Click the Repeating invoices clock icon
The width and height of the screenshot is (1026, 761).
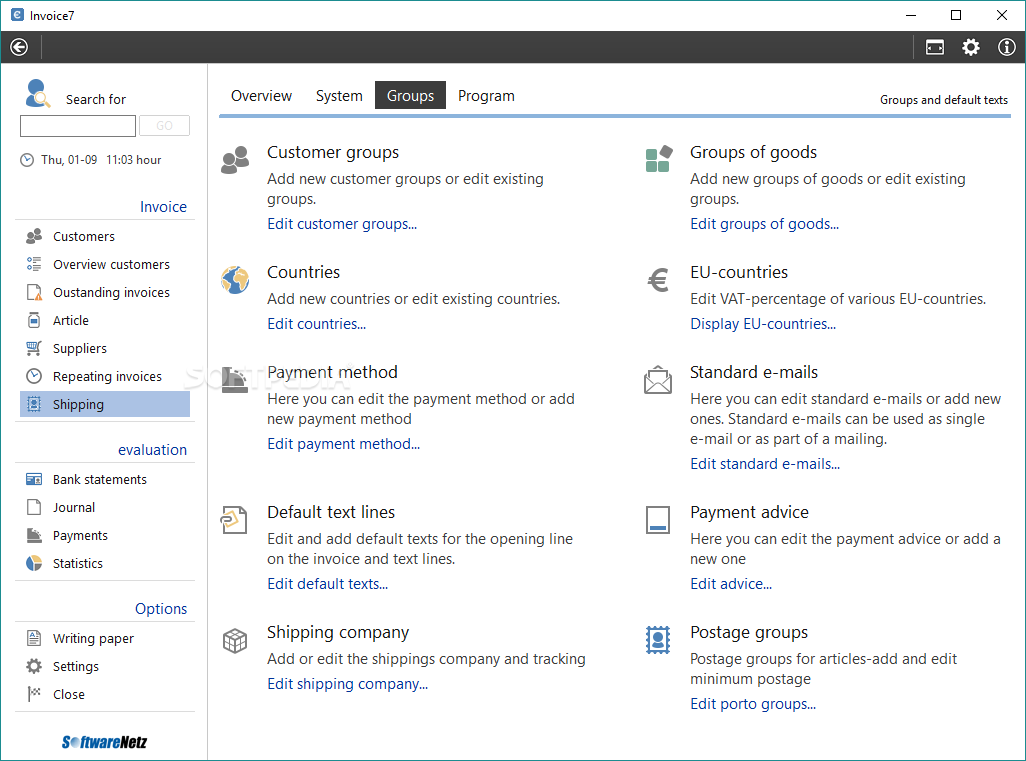coord(34,376)
